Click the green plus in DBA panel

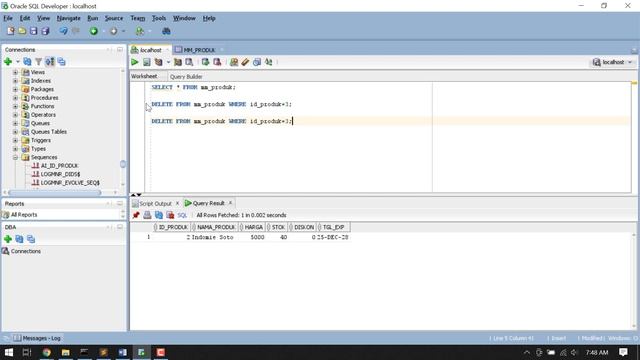pyautogui.click(x=8, y=239)
